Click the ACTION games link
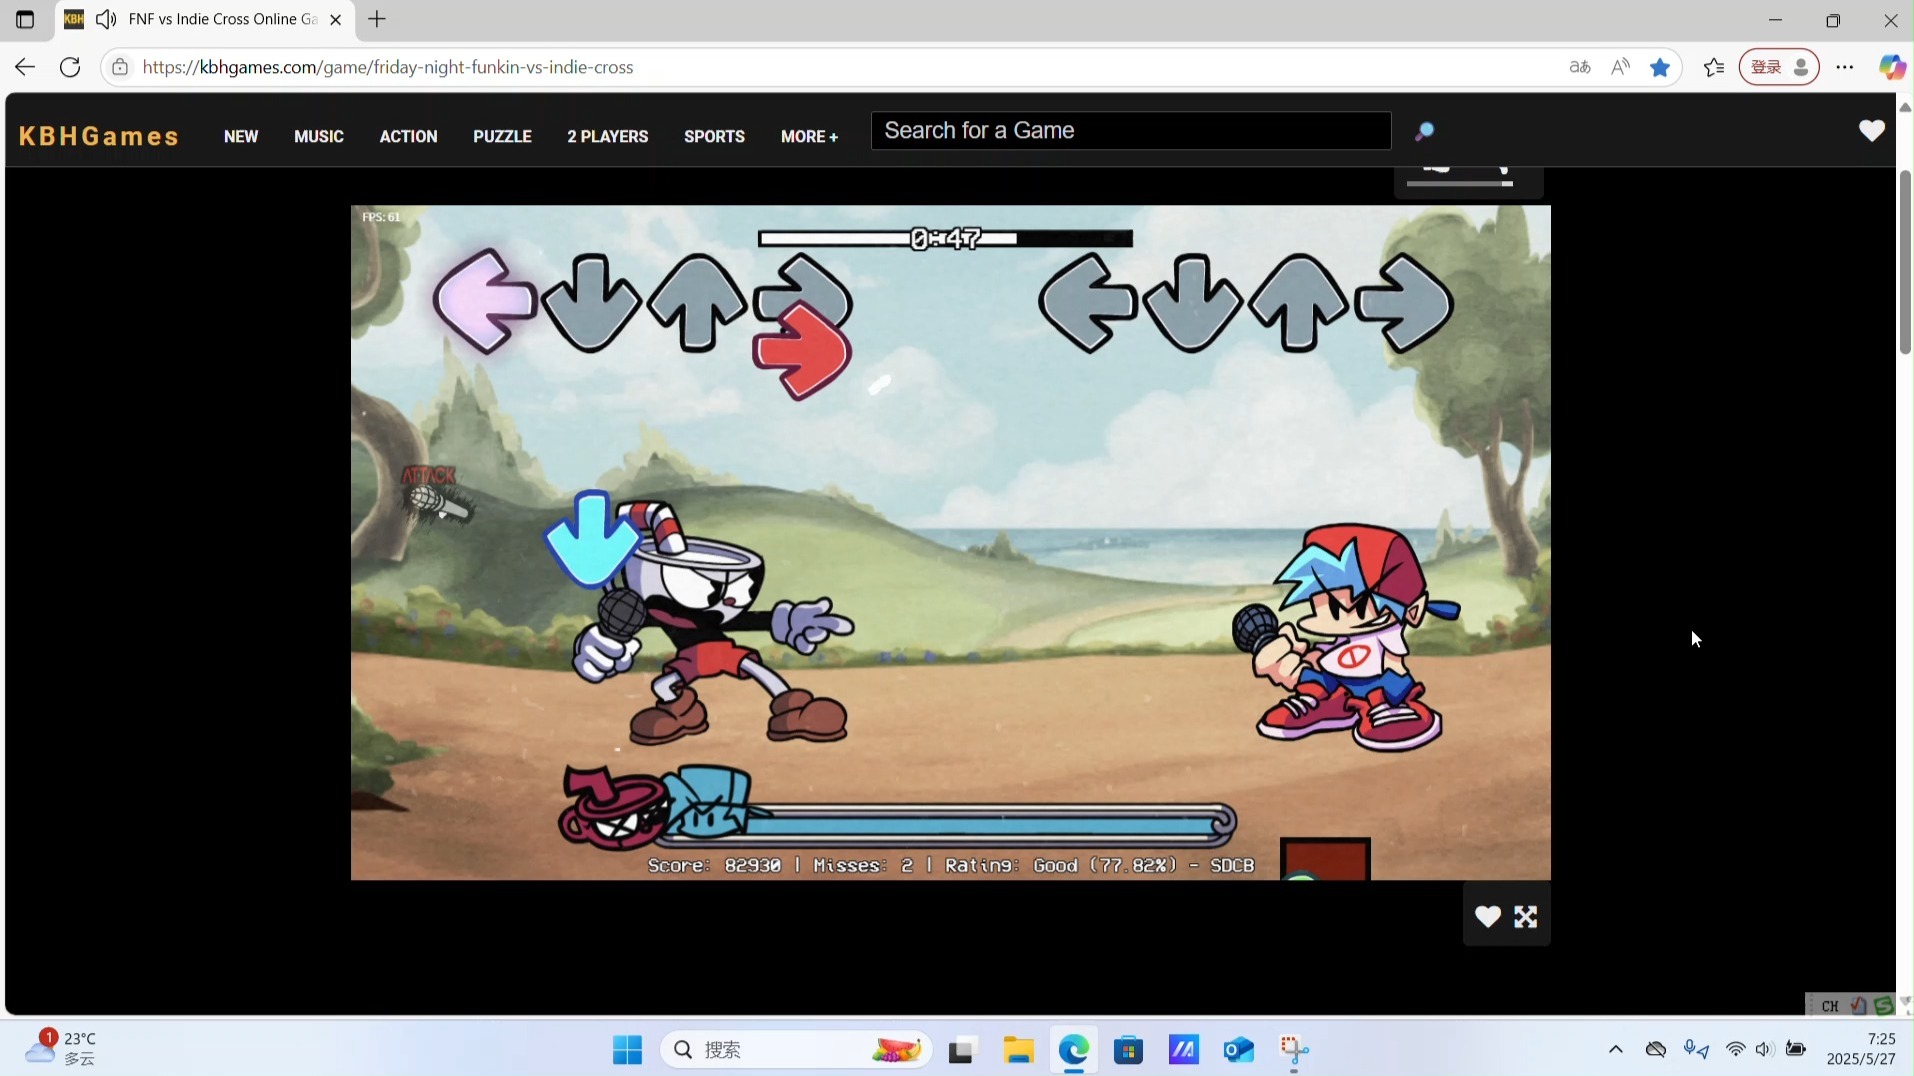The height and width of the screenshot is (1076, 1914). [408, 136]
